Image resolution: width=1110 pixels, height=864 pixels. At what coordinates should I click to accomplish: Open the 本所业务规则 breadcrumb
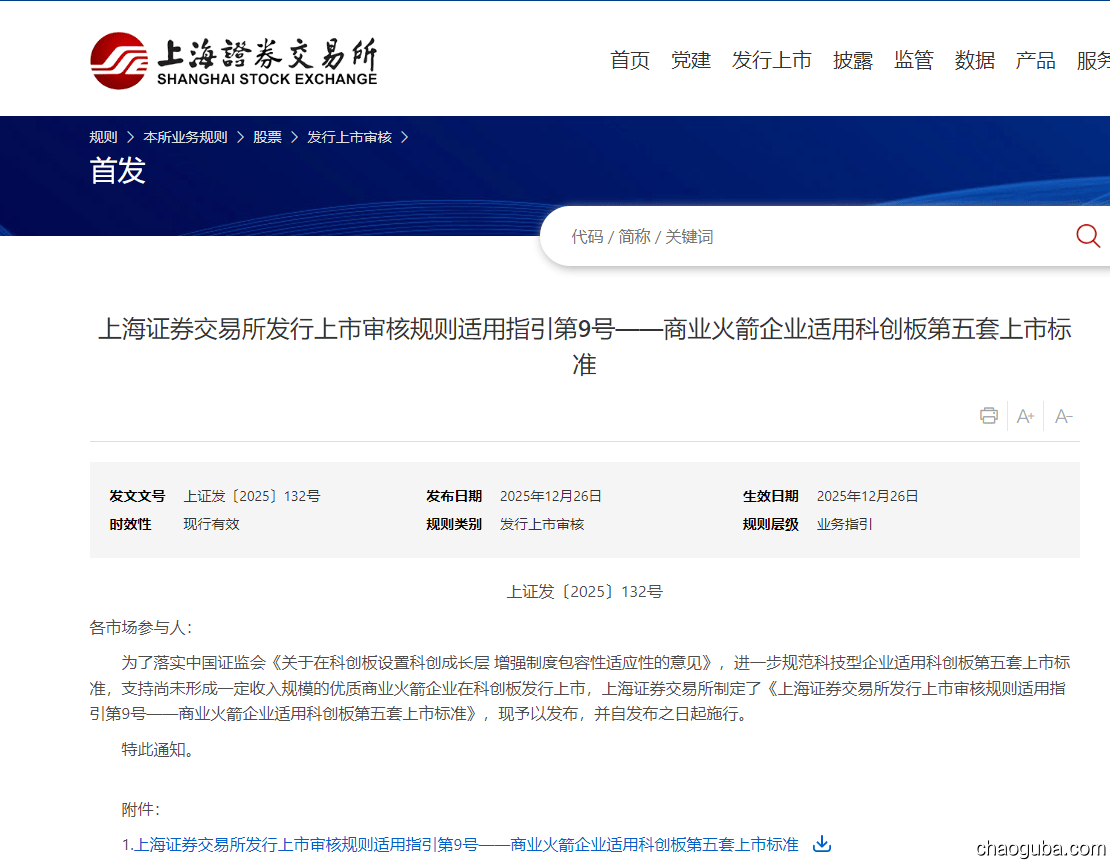click(186, 137)
